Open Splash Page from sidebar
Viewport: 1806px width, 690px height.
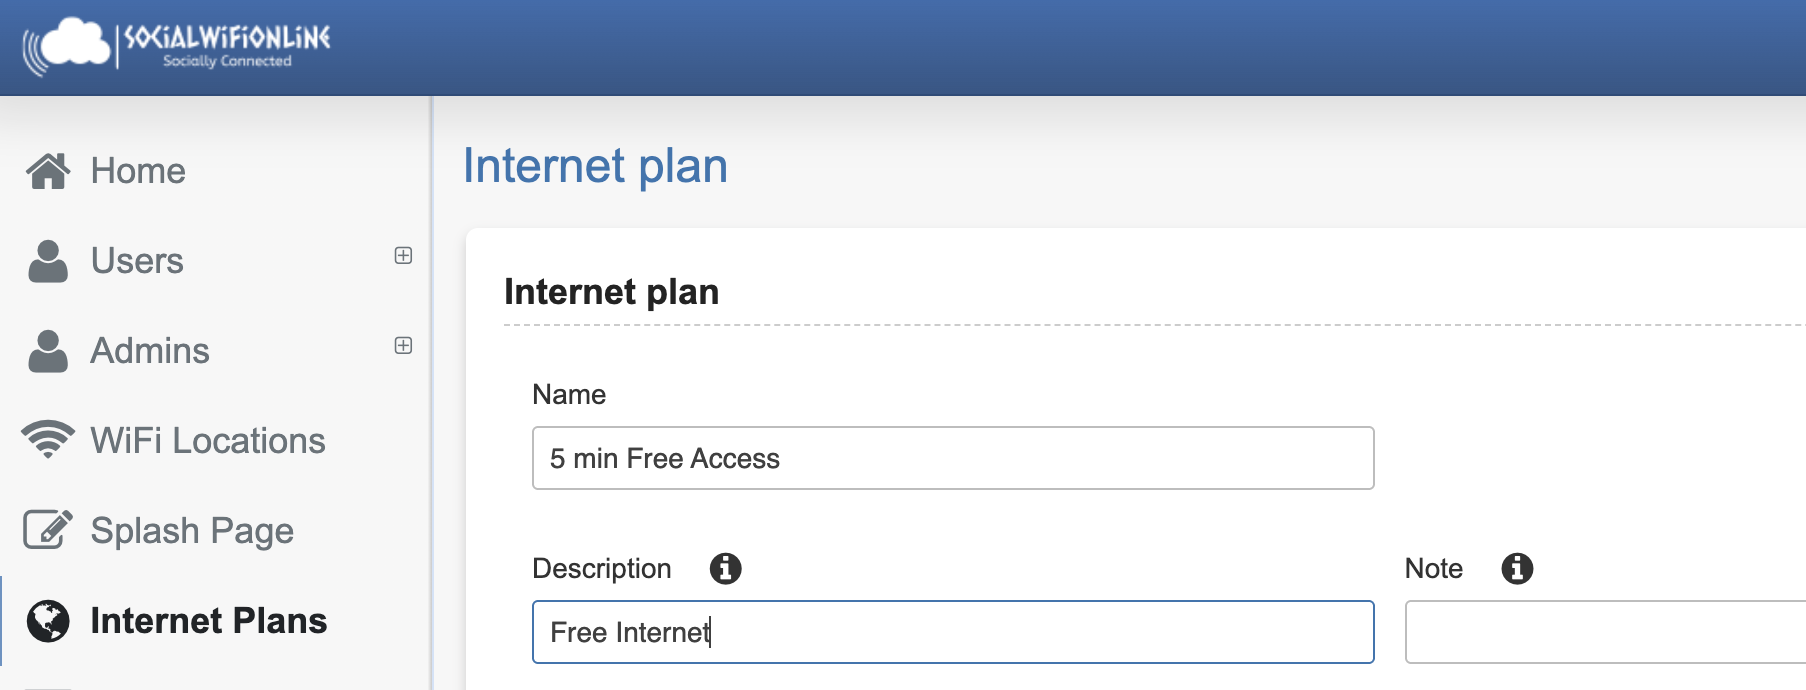click(x=192, y=531)
